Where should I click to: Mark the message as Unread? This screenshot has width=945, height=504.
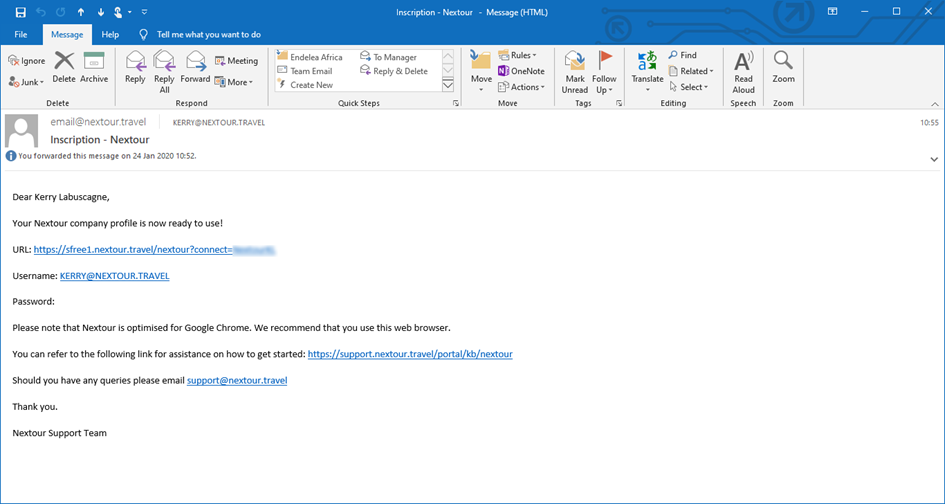(575, 72)
